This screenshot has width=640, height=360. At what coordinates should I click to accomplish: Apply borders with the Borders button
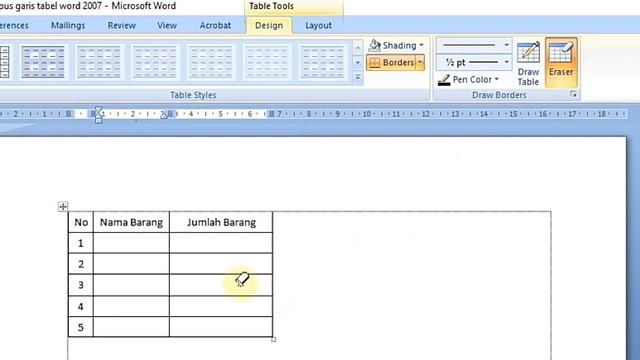391,62
